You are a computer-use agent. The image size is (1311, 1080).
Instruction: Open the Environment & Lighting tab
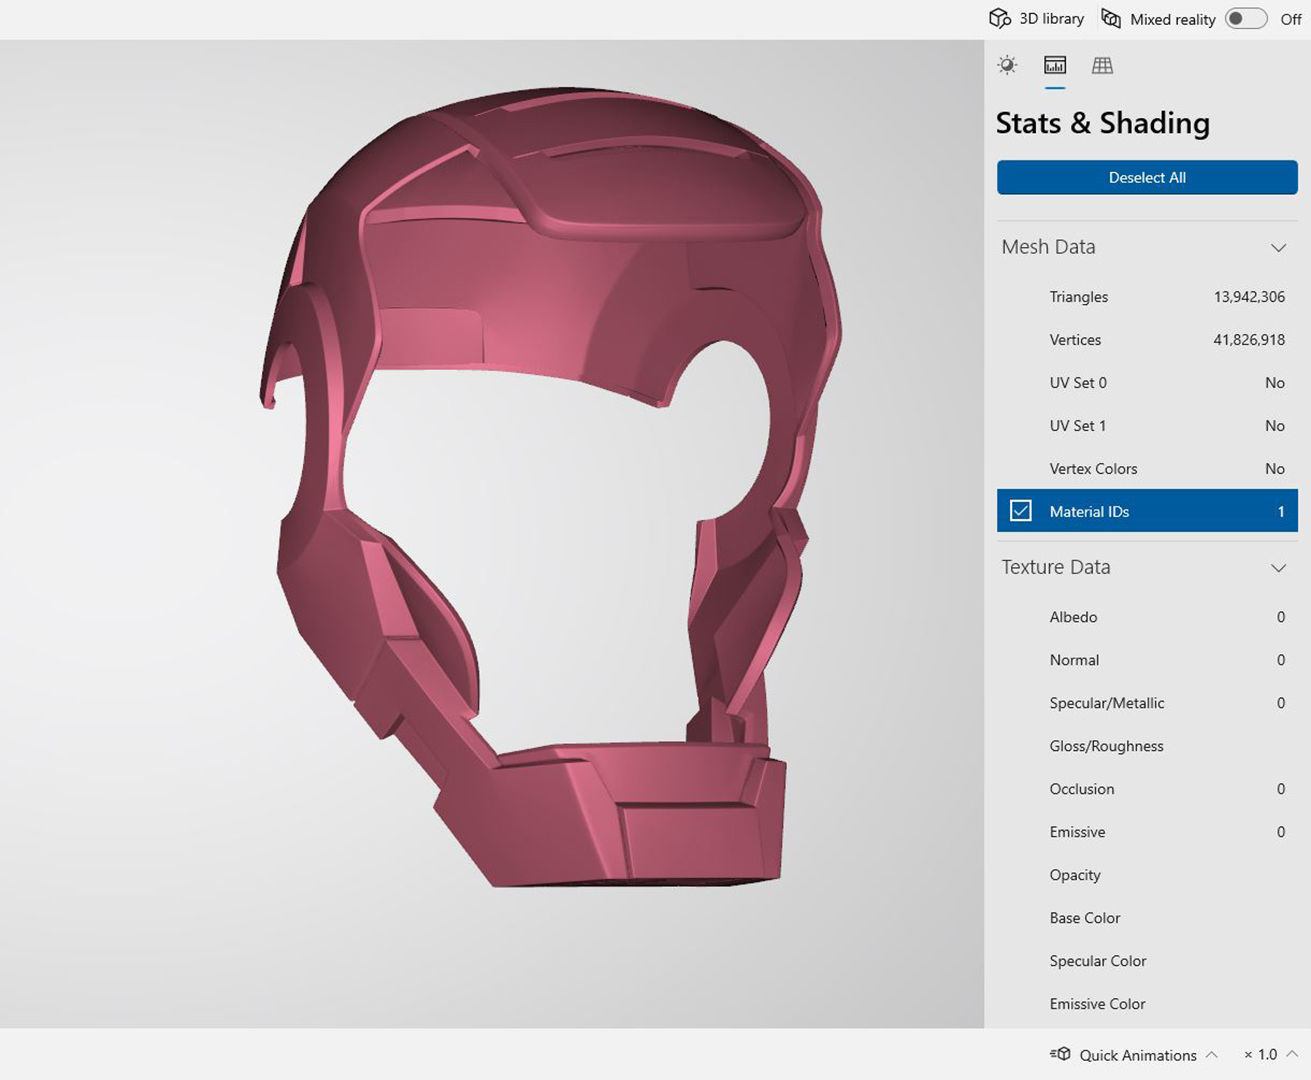tap(1007, 65)
